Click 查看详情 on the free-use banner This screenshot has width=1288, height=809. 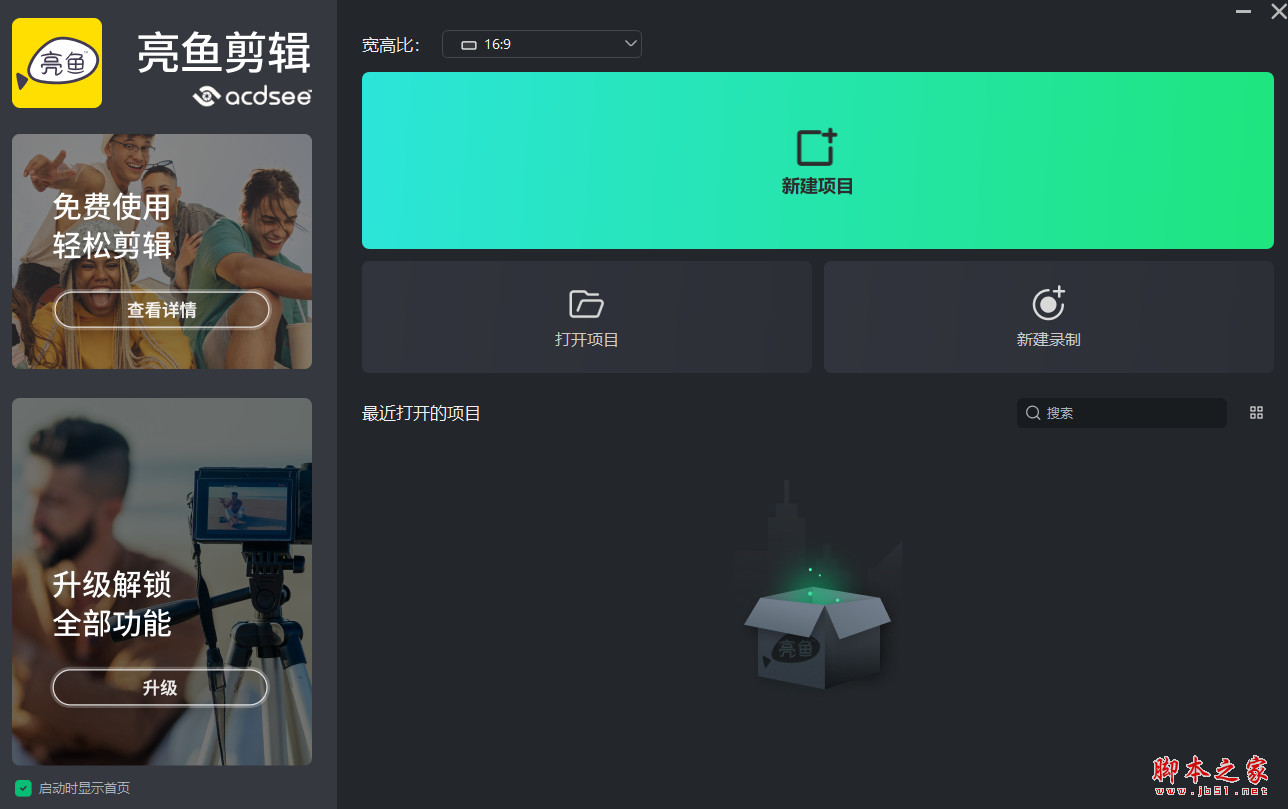click(x=161, y=309)
